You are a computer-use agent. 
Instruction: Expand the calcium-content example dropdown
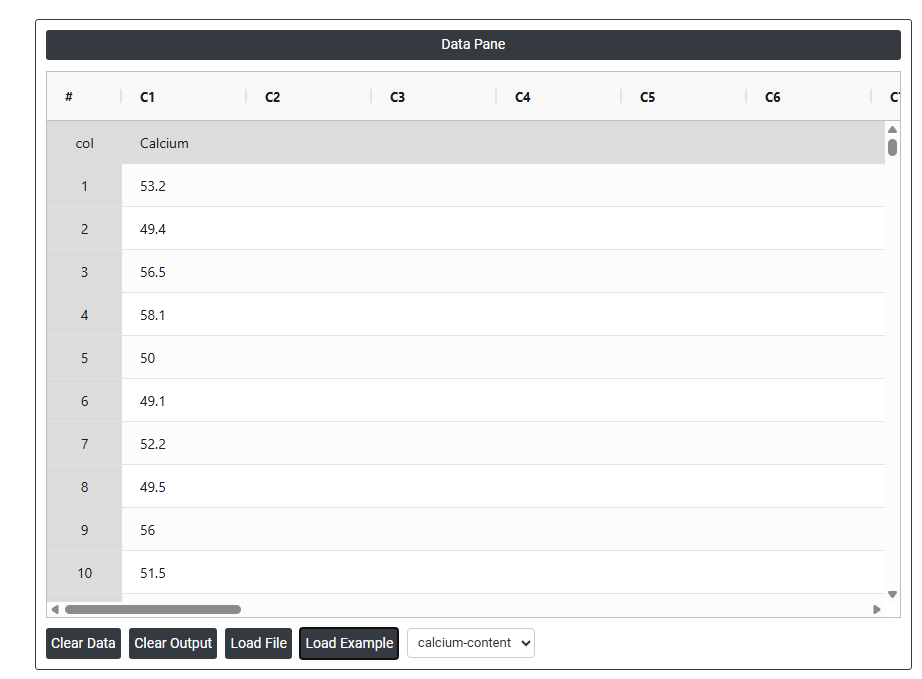tap(471, 643)
